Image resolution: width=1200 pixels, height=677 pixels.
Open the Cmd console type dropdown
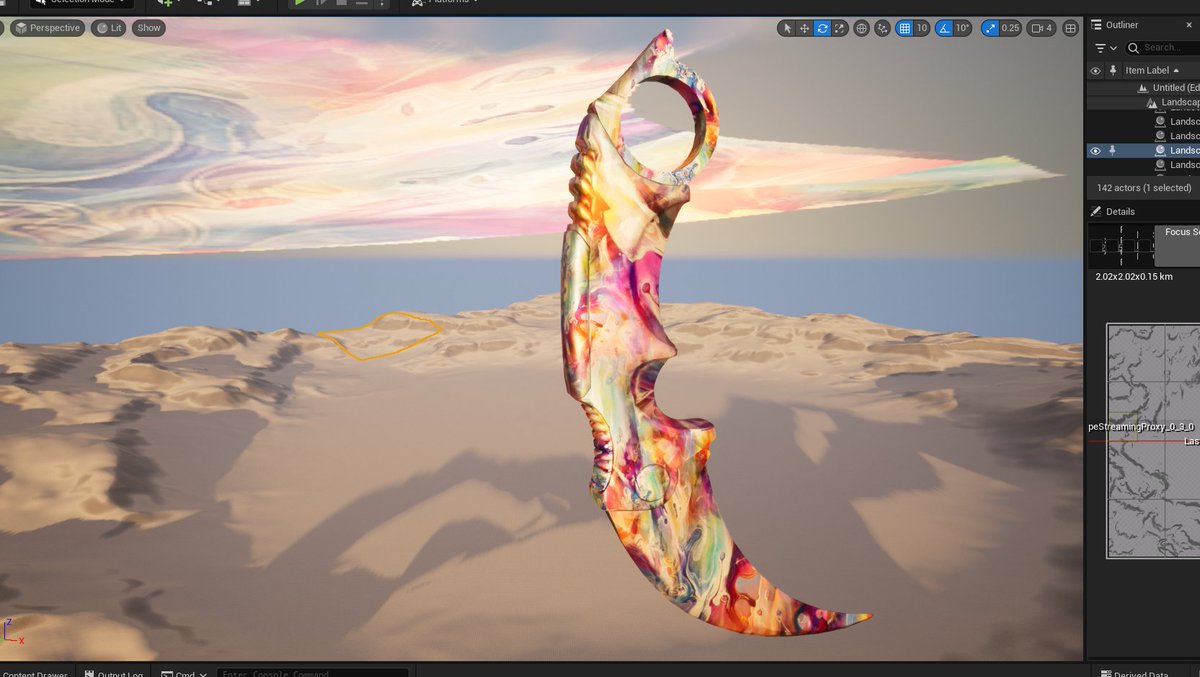[x=182, y=672]
